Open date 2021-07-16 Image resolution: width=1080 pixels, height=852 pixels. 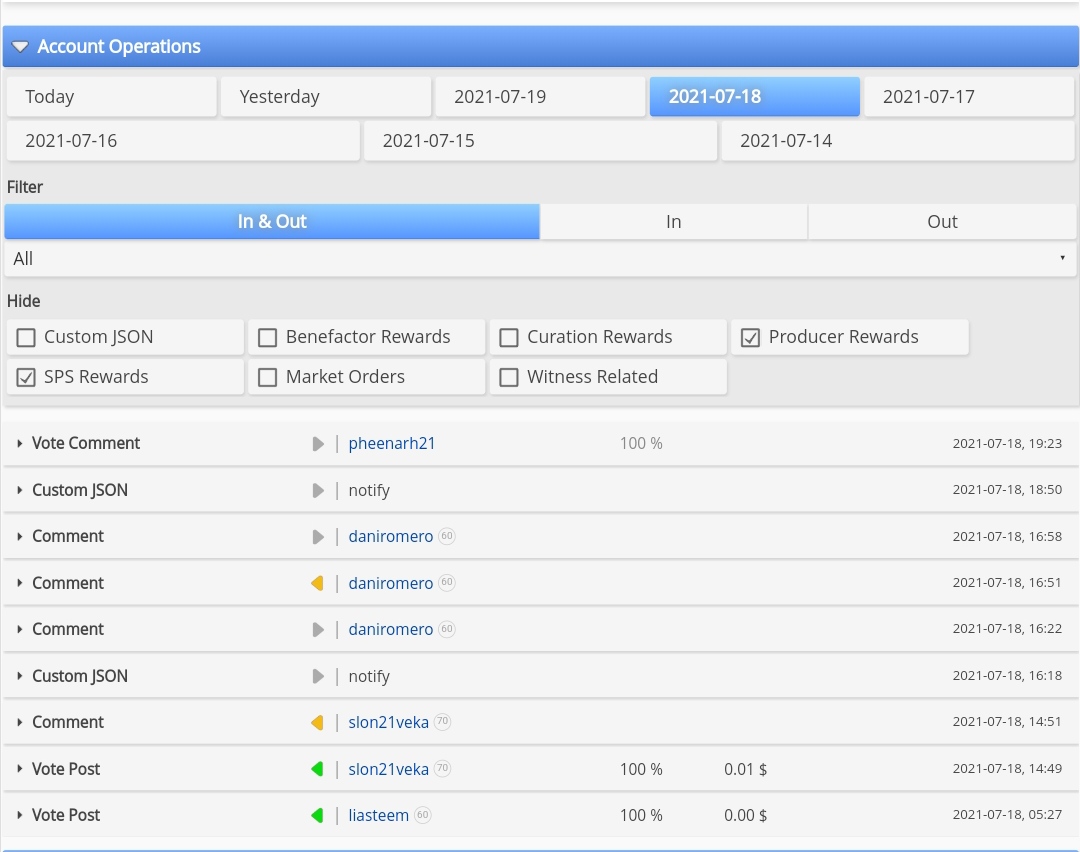(x=183, y=141)
